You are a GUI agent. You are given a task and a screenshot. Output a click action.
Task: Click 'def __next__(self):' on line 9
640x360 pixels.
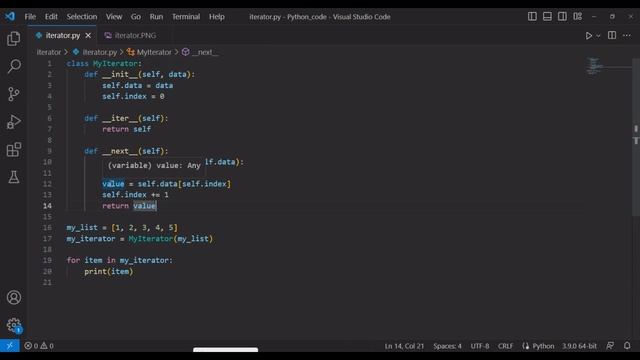(126, 151)
